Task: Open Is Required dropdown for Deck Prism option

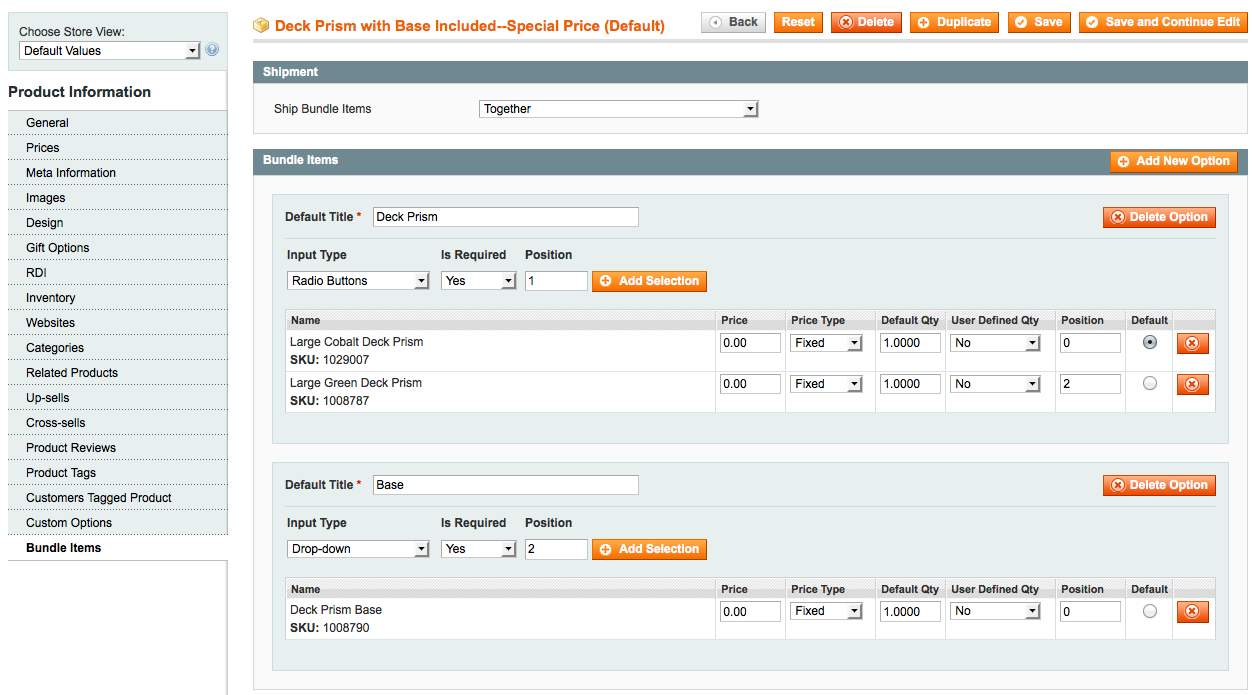Action: pos(478,281)
